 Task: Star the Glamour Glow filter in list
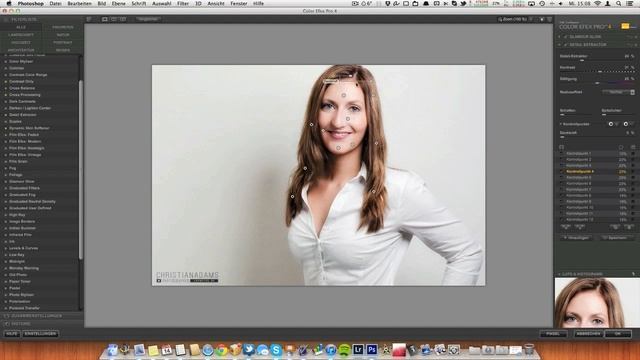point(6,181)
